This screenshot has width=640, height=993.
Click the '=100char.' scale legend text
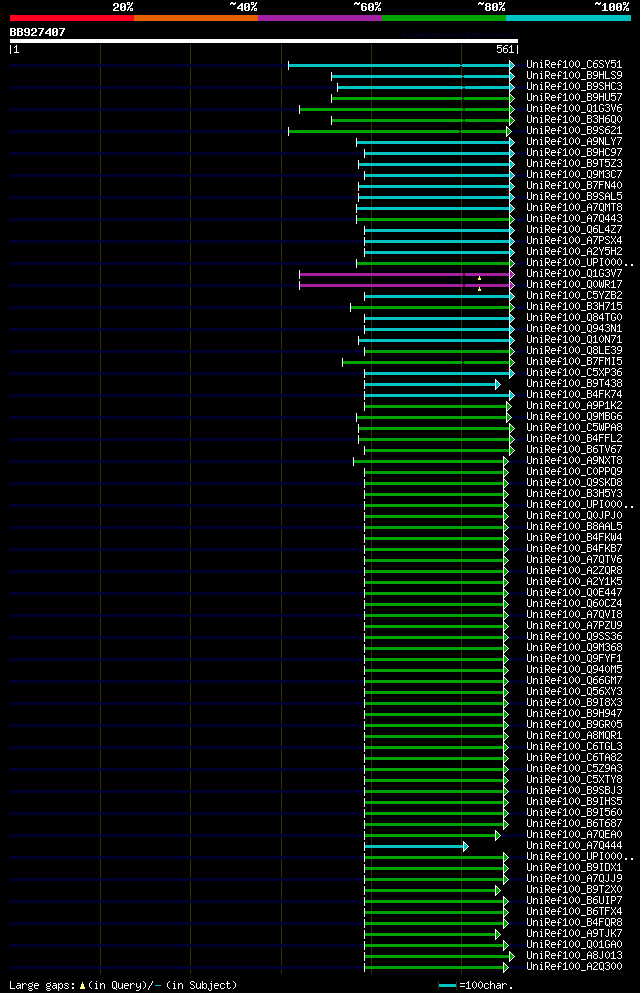click(x=486, y=985)
